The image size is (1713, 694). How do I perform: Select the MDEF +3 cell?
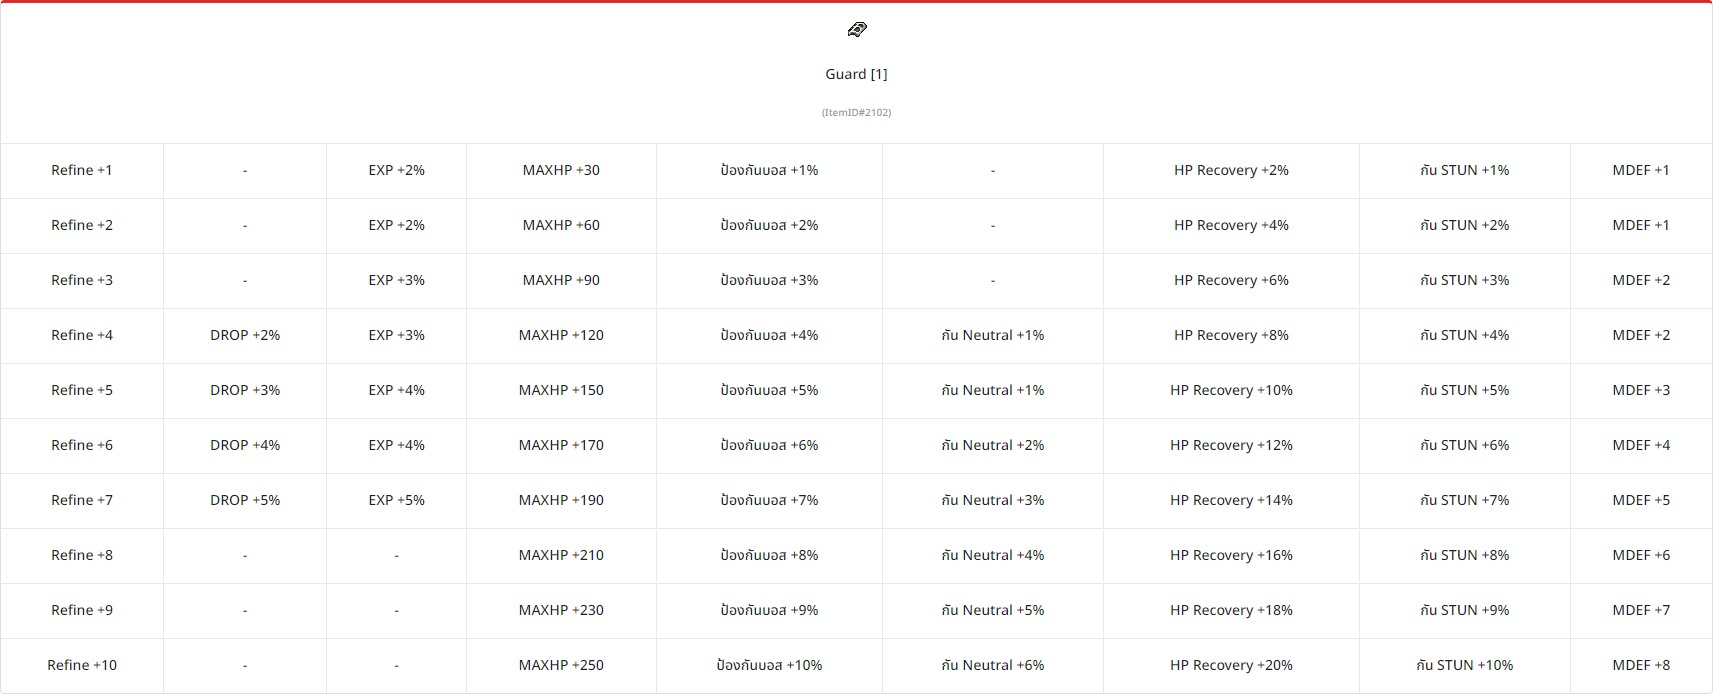click(1641, 390)
